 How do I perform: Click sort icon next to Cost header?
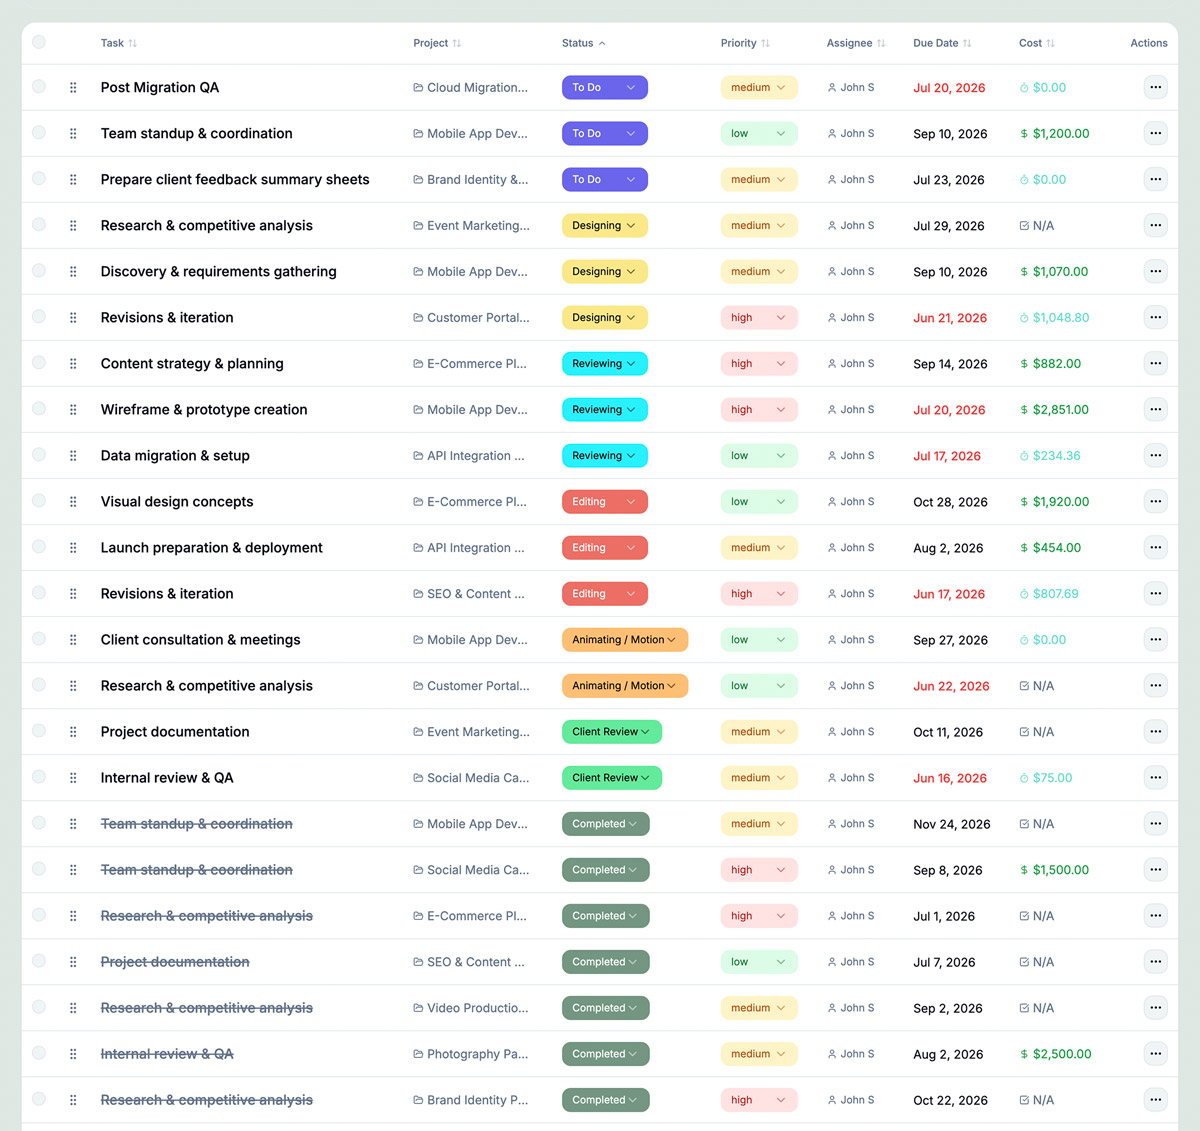[x=1051, y=43]
